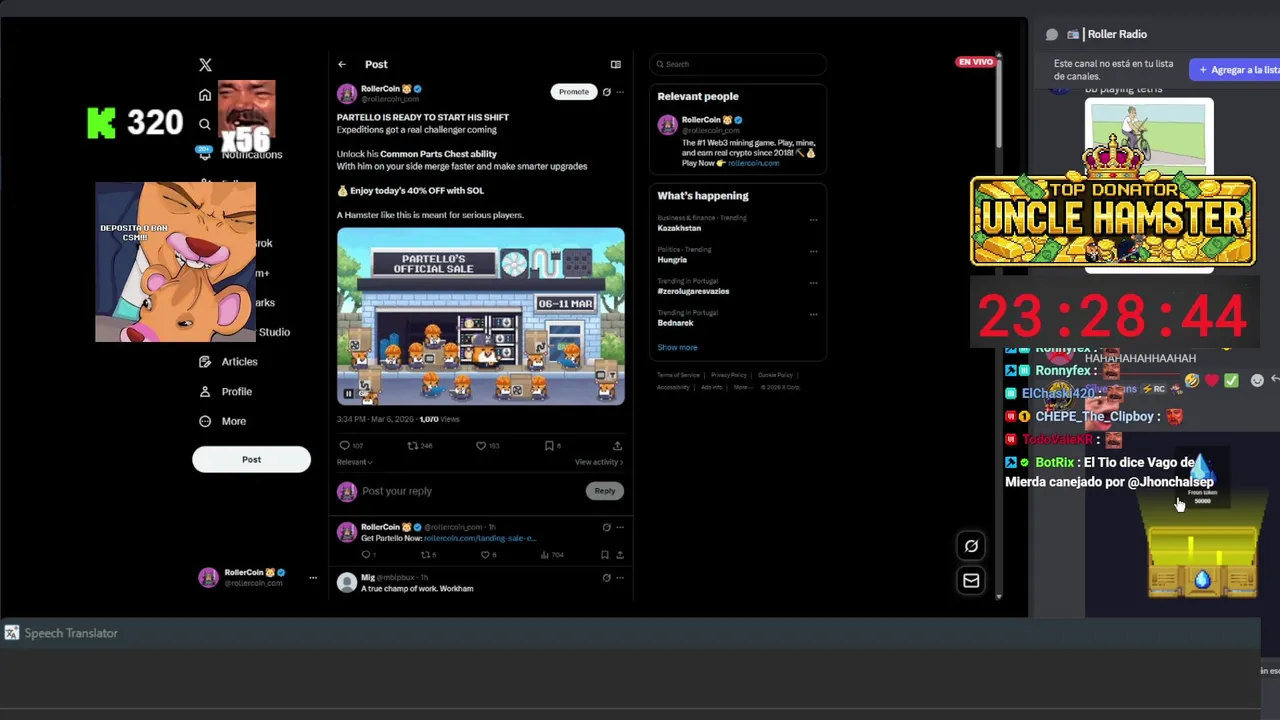Open the floating Grok button
Image resolution: width=1280 pixels, height=720 pixels.
[971, 545]
